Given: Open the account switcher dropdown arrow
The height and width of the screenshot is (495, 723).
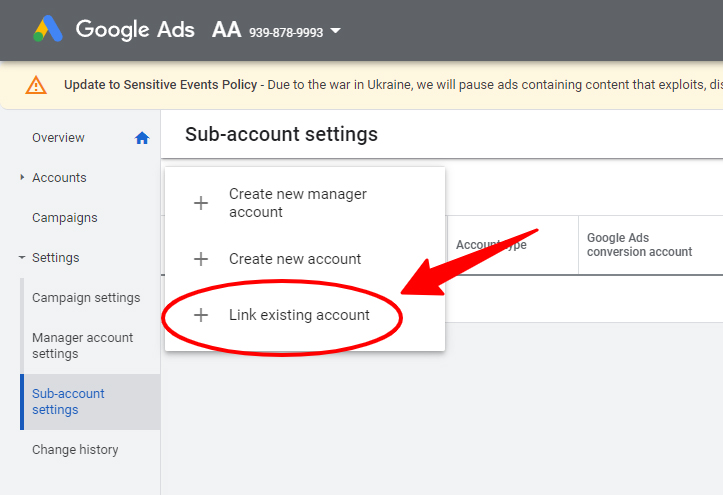Looking at the screenshot, I should [336, 31].
